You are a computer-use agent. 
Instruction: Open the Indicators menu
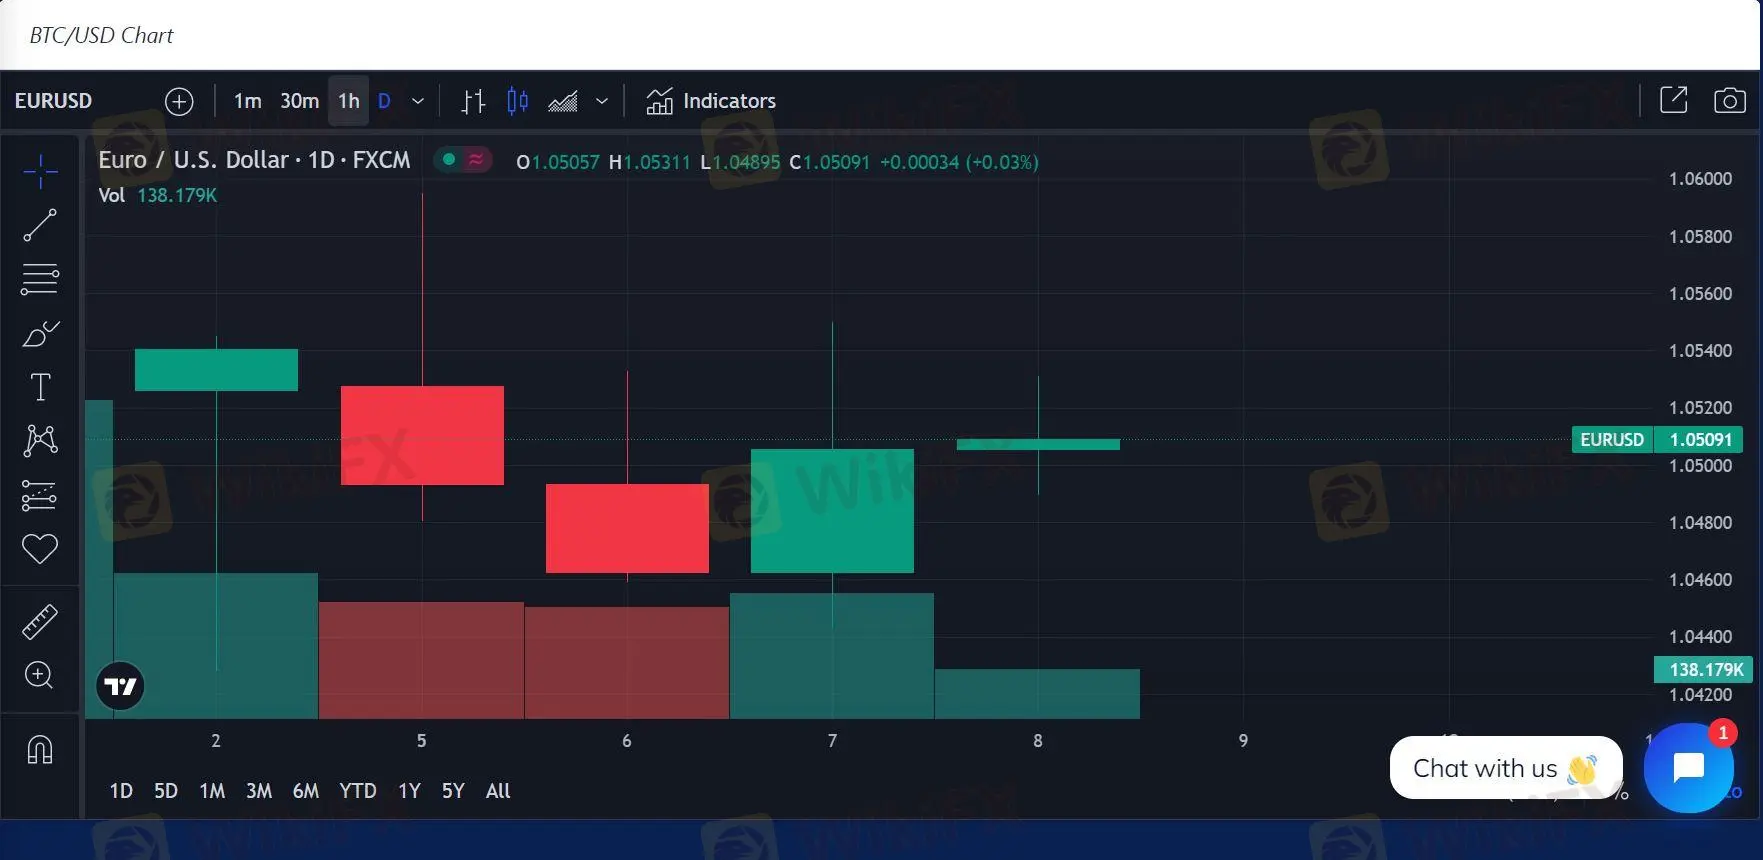(x=711, y=101)
